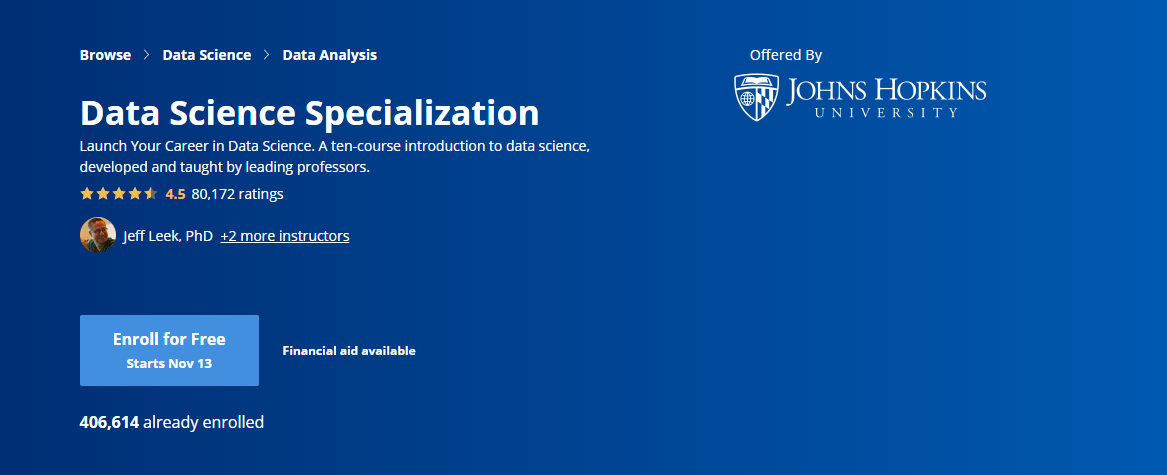Select the Jeff Leek, PhD instructor name
The height and width of the screenshot is (475, 1167).
[x=168, y=236]
